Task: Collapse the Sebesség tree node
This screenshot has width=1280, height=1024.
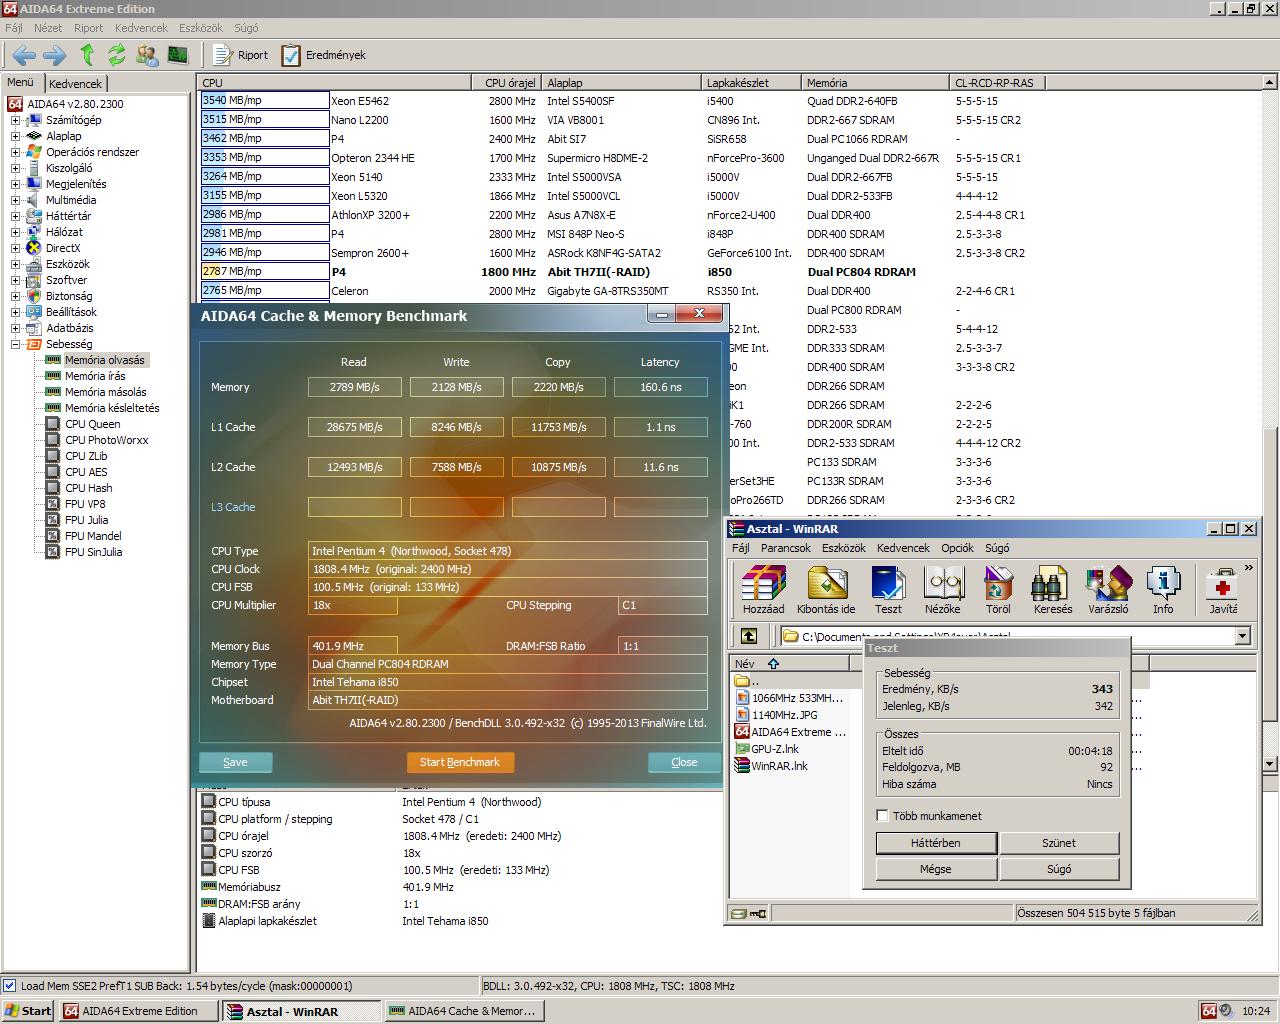Action: tap(16, 344)
